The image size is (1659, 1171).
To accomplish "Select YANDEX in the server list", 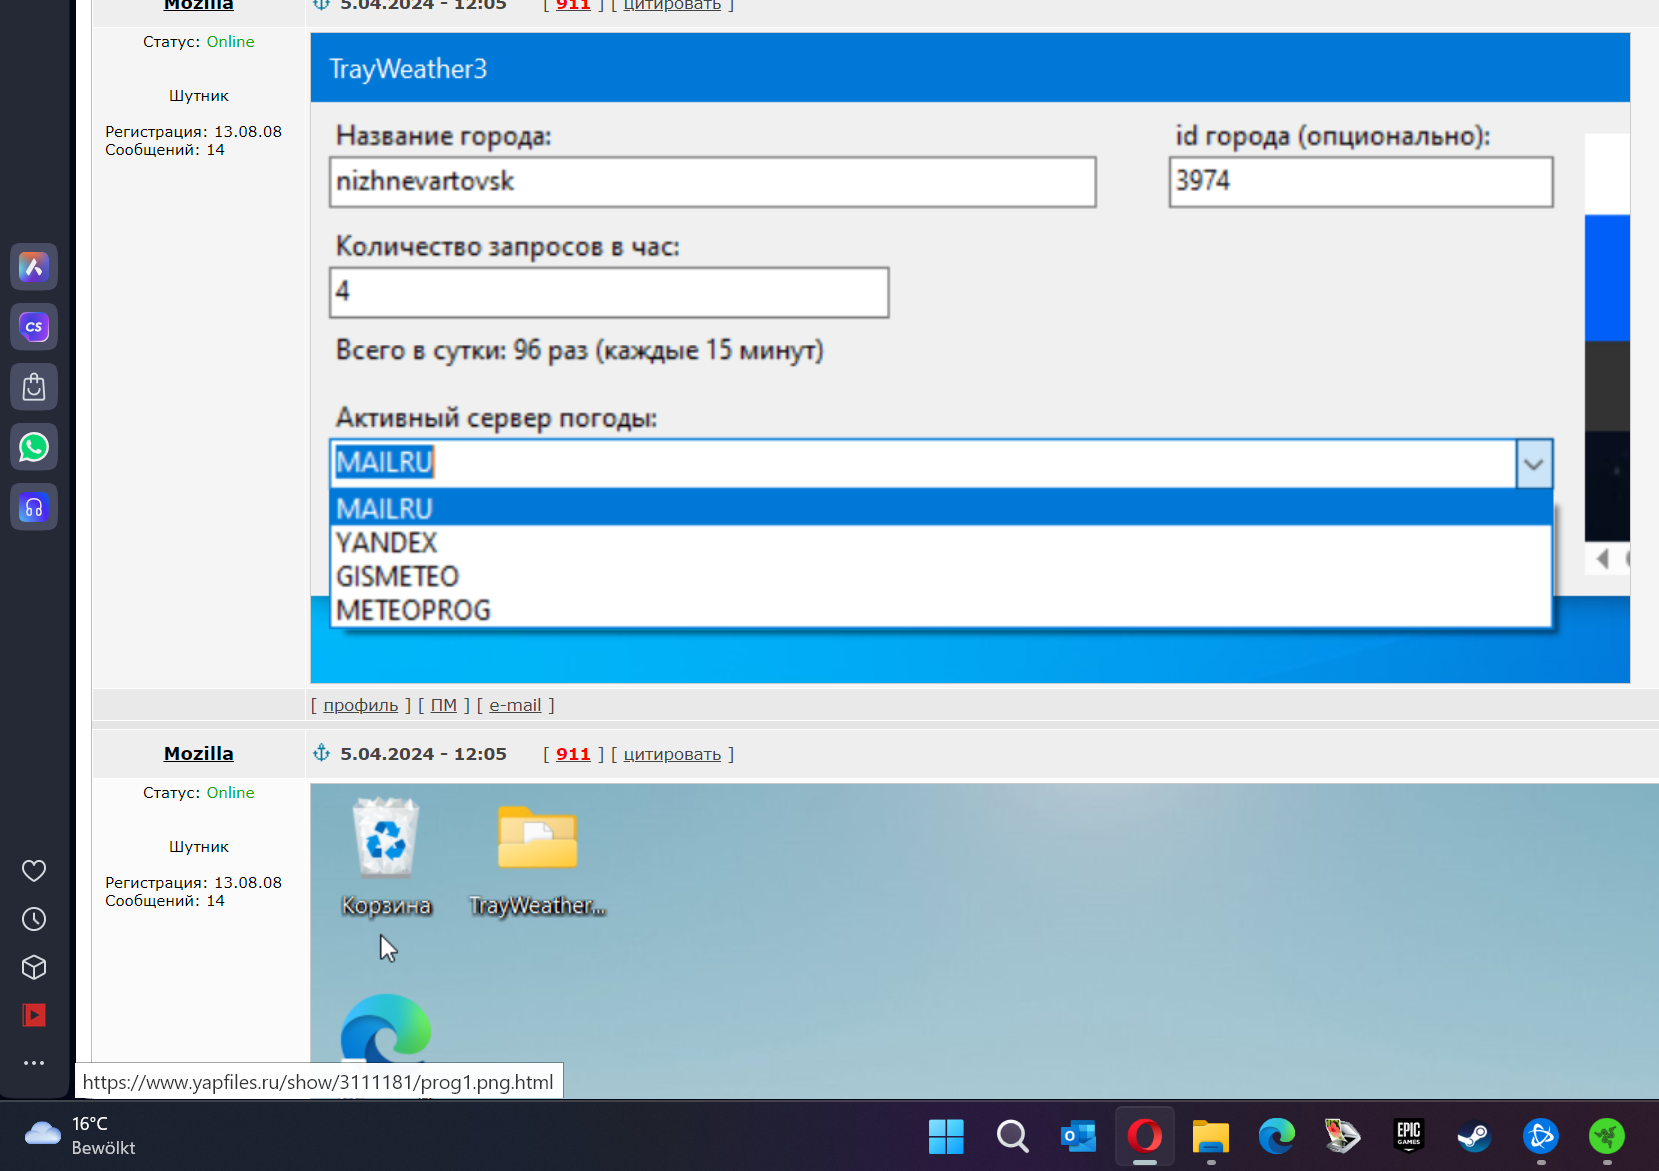I will [x=387, y=543].
